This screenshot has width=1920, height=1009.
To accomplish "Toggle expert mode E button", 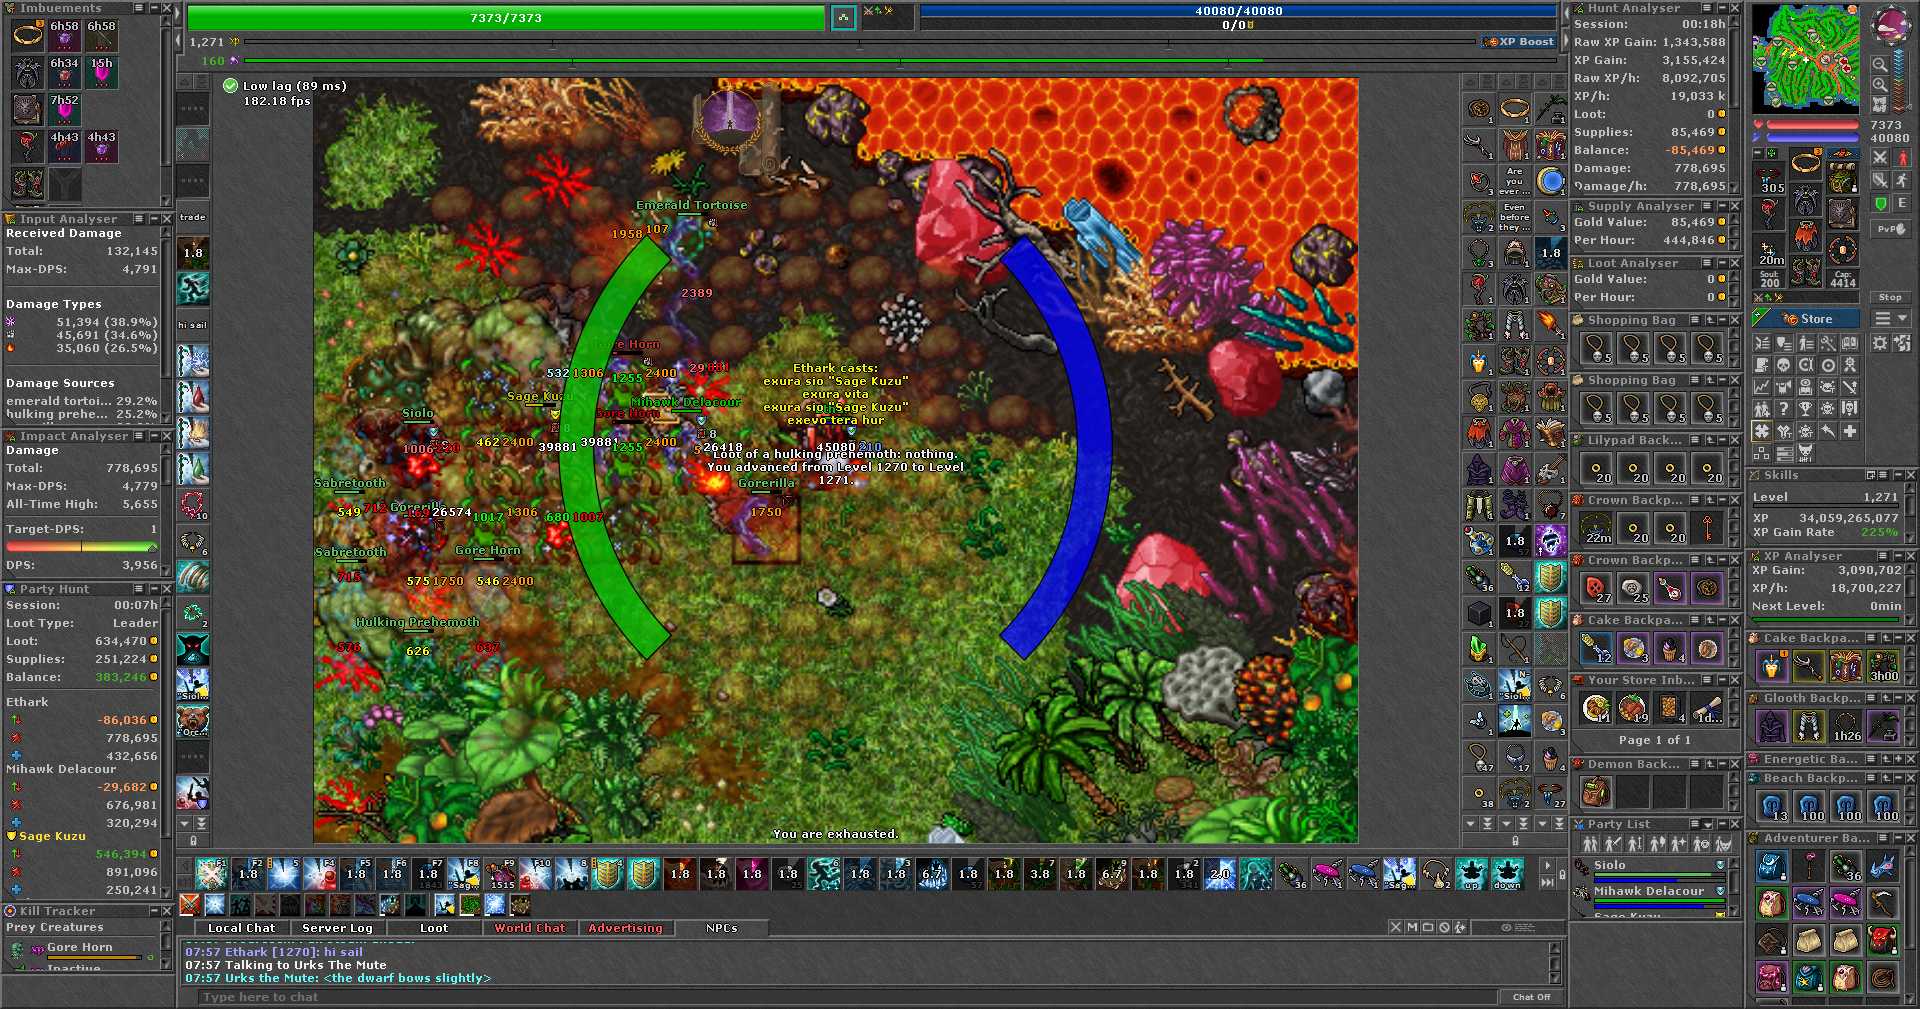I will click(1902, 203).
